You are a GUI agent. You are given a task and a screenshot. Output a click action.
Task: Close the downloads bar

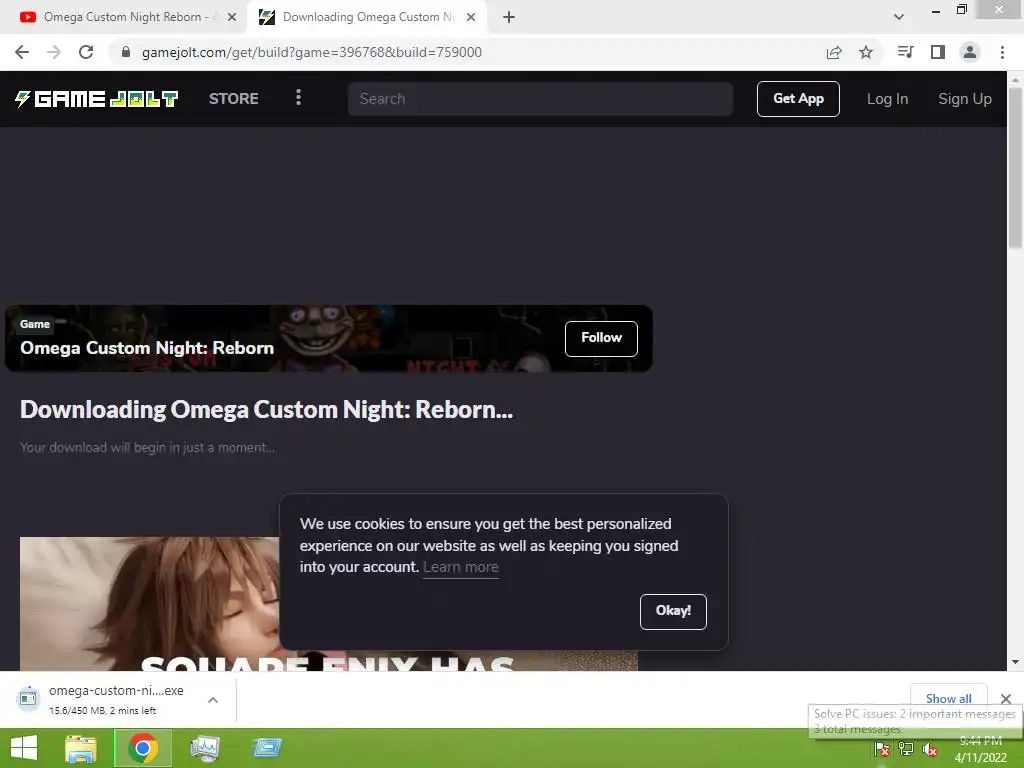pyautogui.click(x=1006, y=699)
